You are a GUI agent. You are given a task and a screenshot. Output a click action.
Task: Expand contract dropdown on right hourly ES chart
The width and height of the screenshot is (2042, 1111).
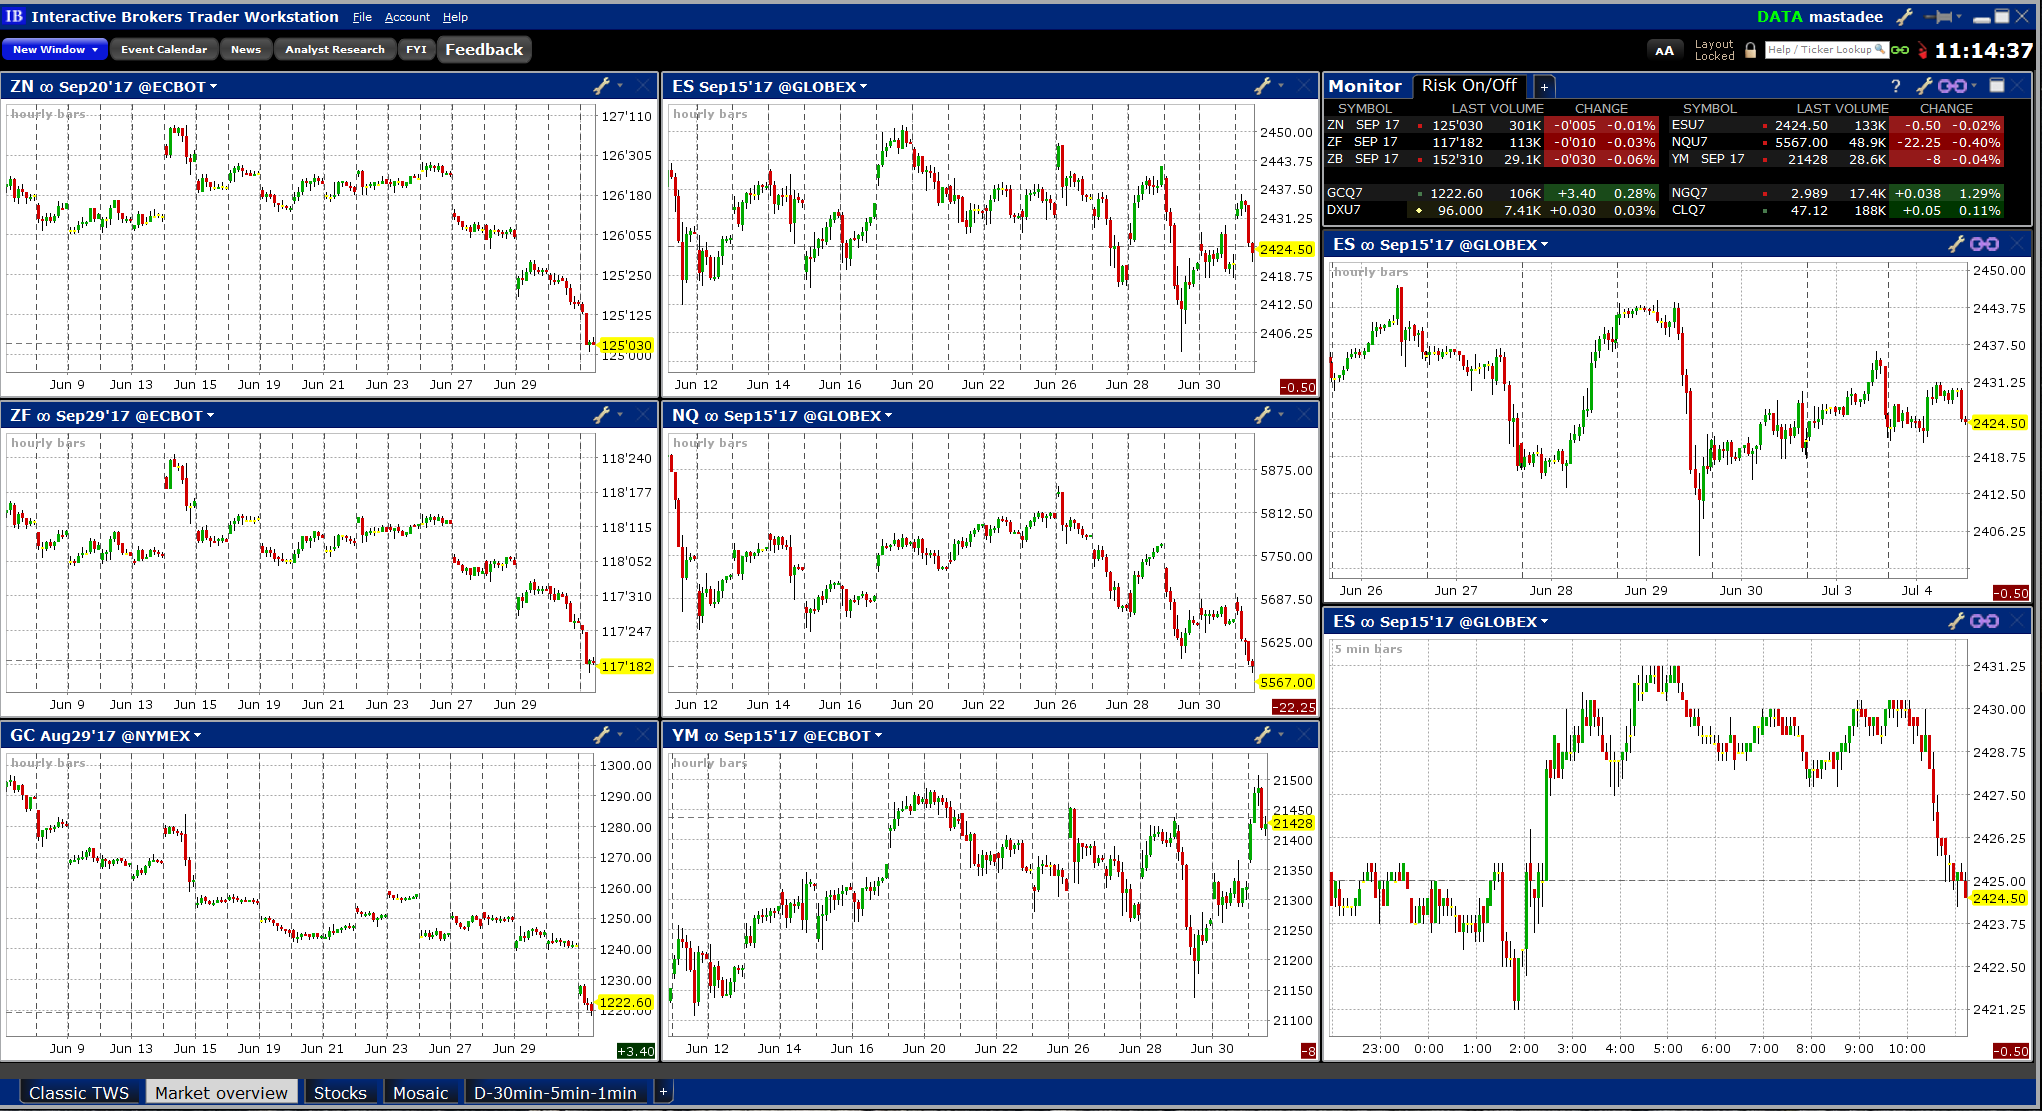point(1544,245)
